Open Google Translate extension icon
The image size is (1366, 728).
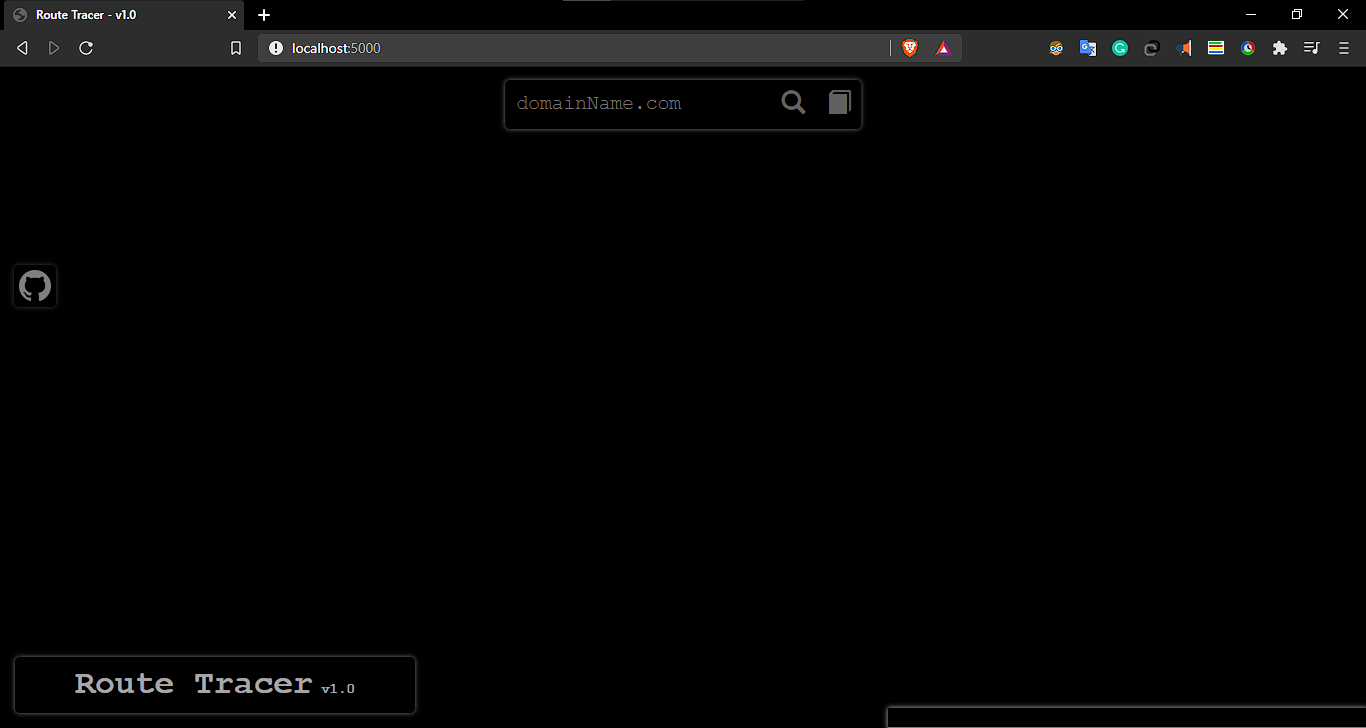[1088, 48]
